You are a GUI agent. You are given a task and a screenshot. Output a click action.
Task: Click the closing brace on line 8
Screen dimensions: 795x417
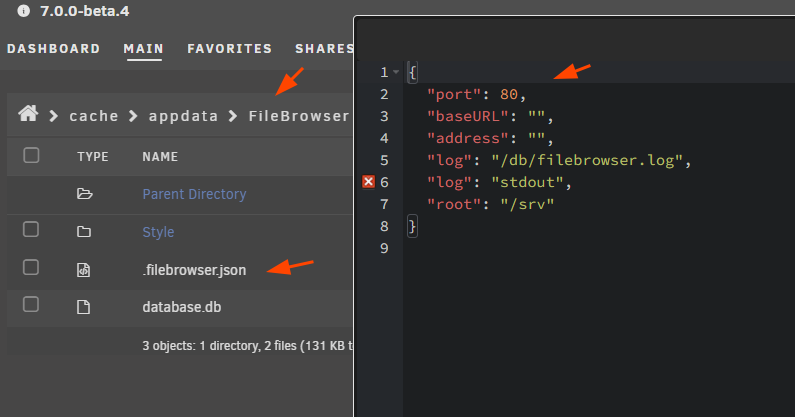click(x=412, y=226)
